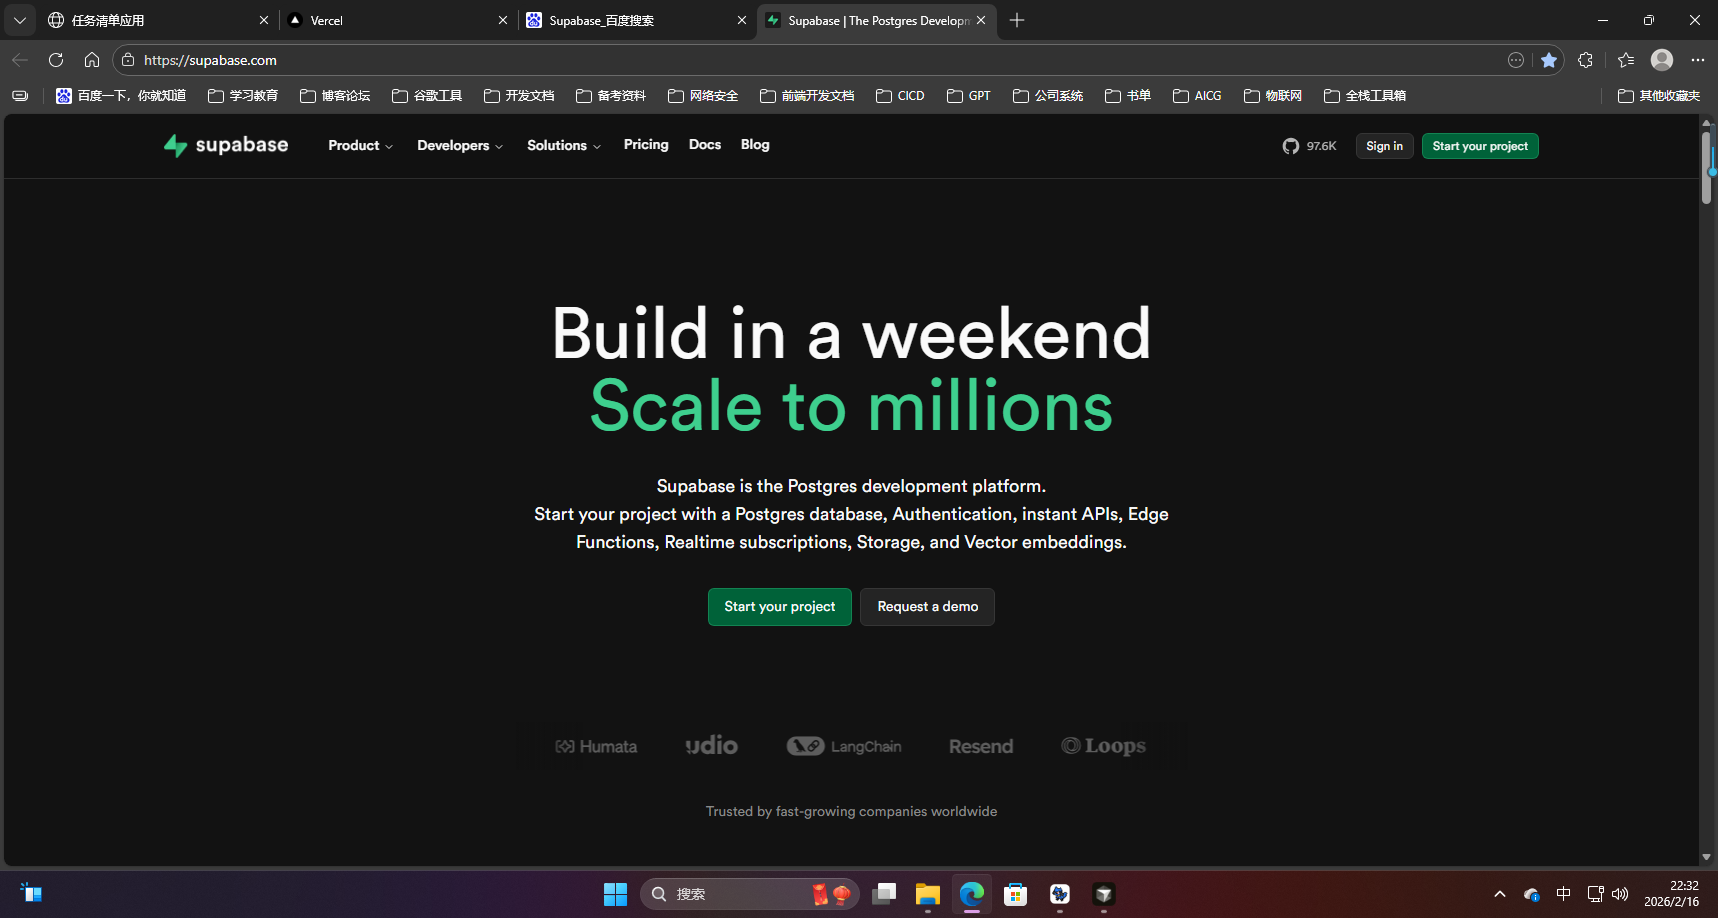Open the GitHub stars 97.6K link
Screen dimensions: 1718x918
tap(1310, 146)
